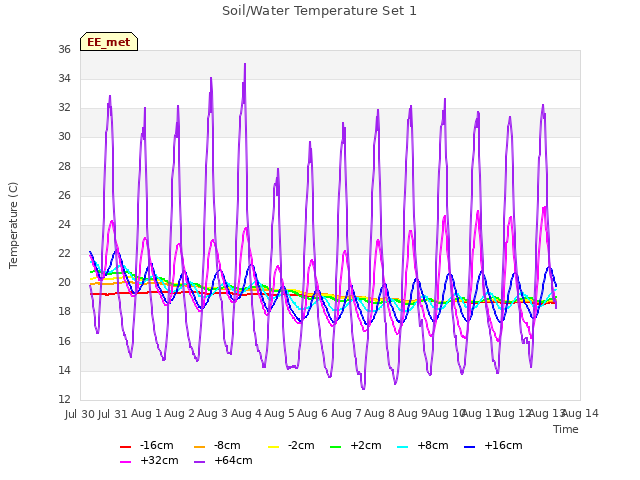This screenshot has width=640, height=480.
Task: Click the Aug 5 x-axis date label
Action: [x=279, y=413]
